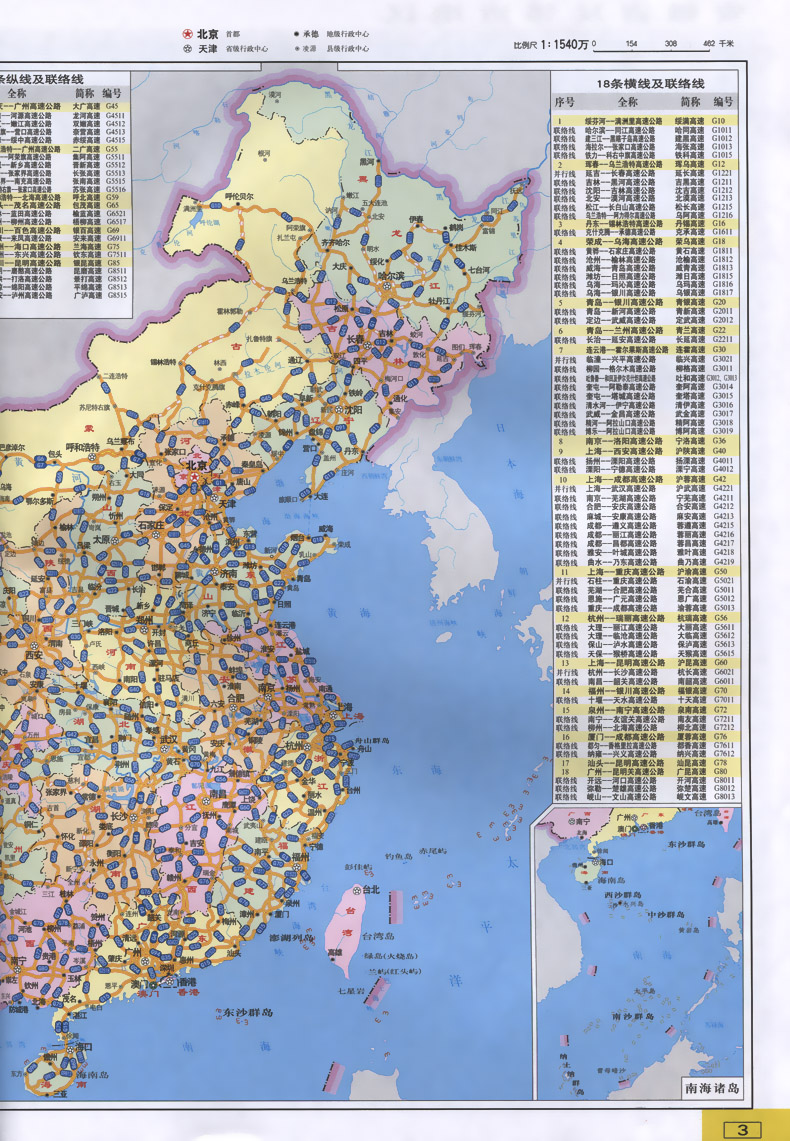
Task: Click the legend text 县级行政中心
Action: 347,49
